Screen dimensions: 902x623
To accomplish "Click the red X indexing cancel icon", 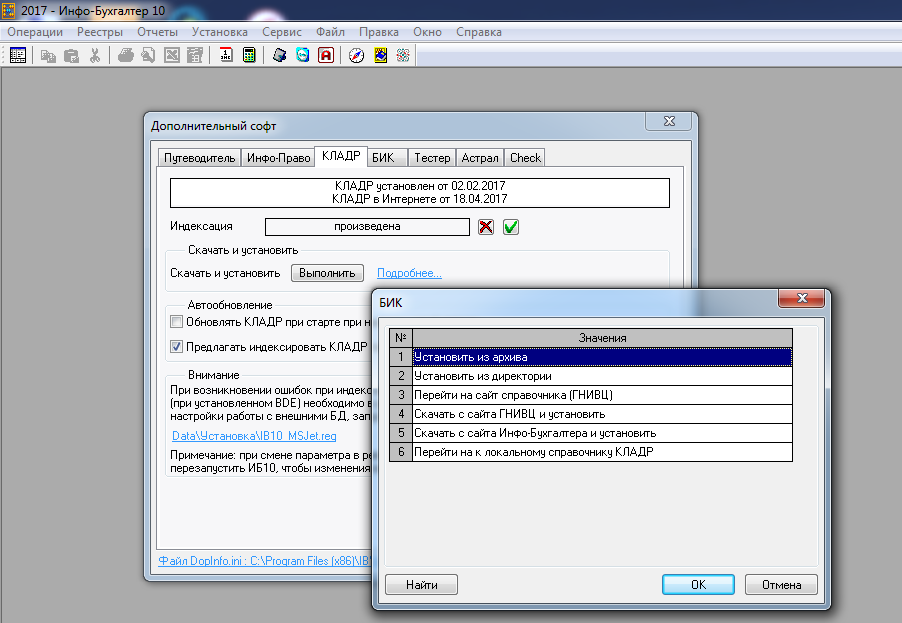I will pyautogui.click(x=486, y=227).
